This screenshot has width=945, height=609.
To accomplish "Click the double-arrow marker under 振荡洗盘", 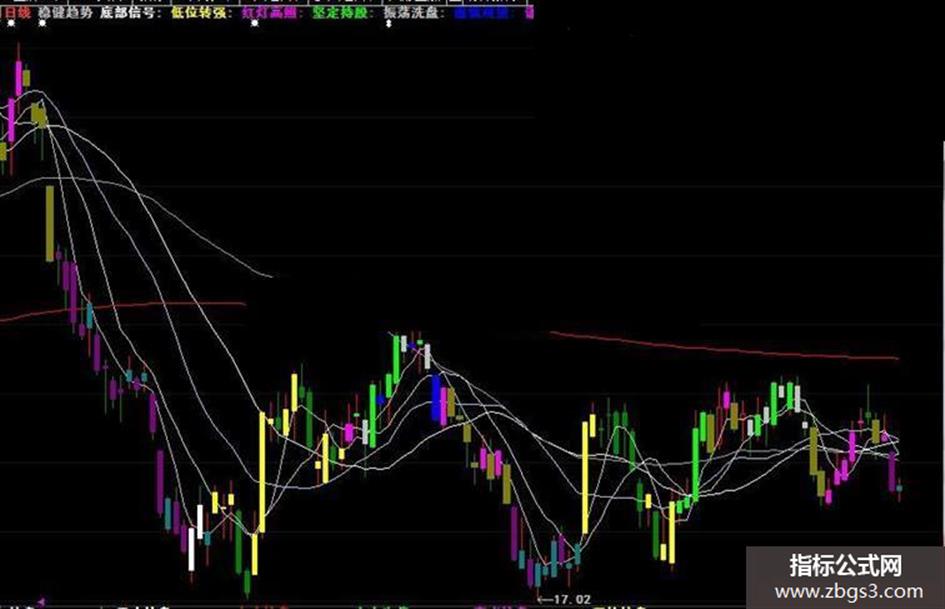I will click(389, 24).
